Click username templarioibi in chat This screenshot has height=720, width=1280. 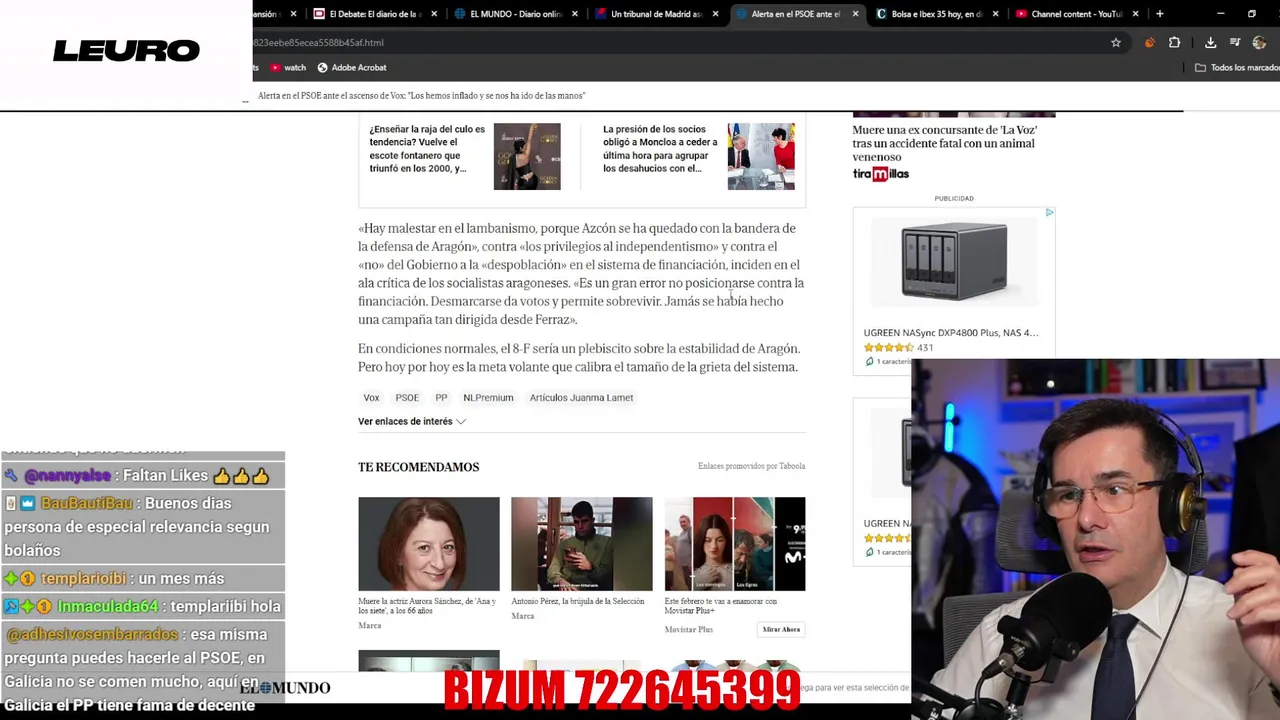pos(84,579)
